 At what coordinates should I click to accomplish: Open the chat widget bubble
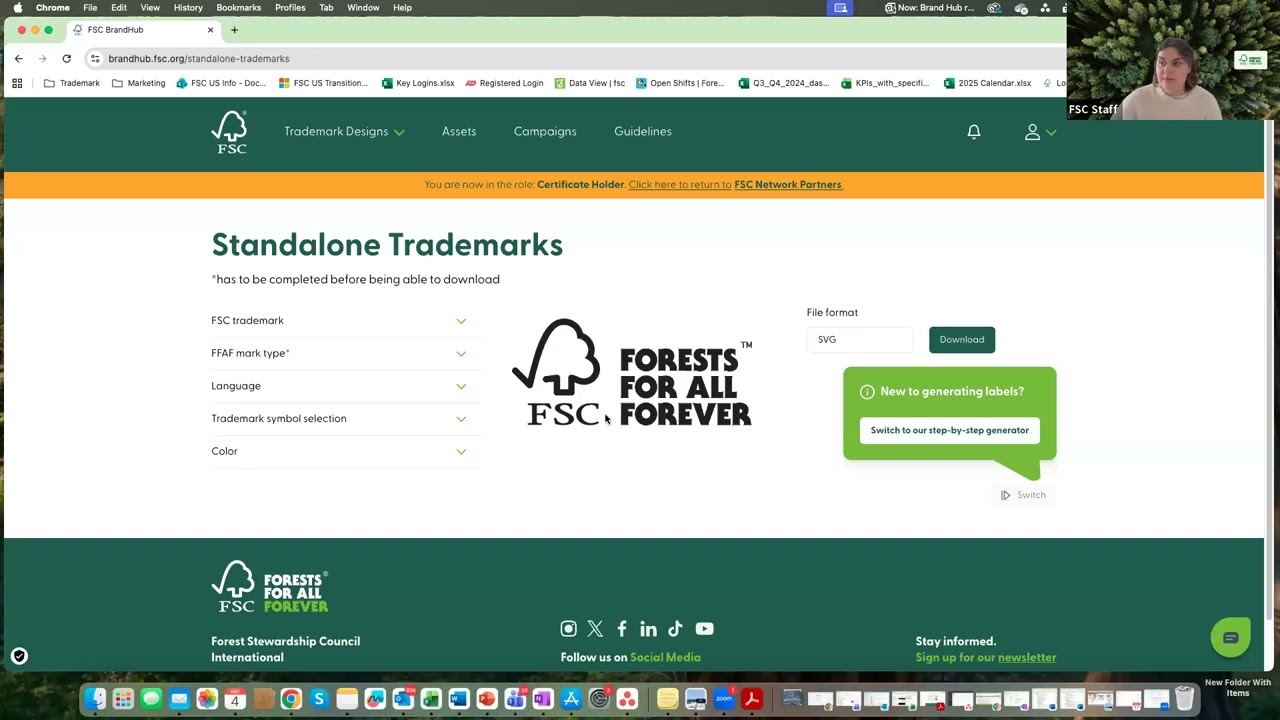pyautogui.click(x=1231, y=637)
